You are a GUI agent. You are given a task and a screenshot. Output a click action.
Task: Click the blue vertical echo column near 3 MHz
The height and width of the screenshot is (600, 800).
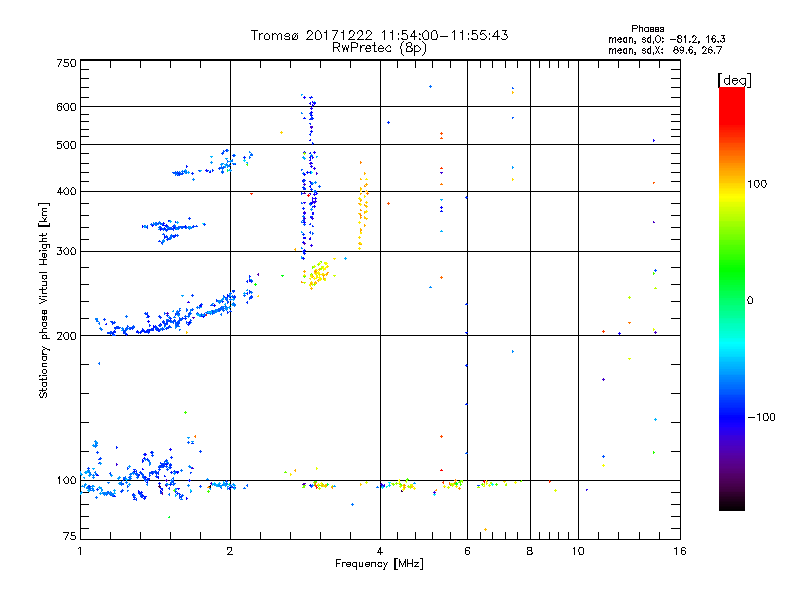coord(309,177)
